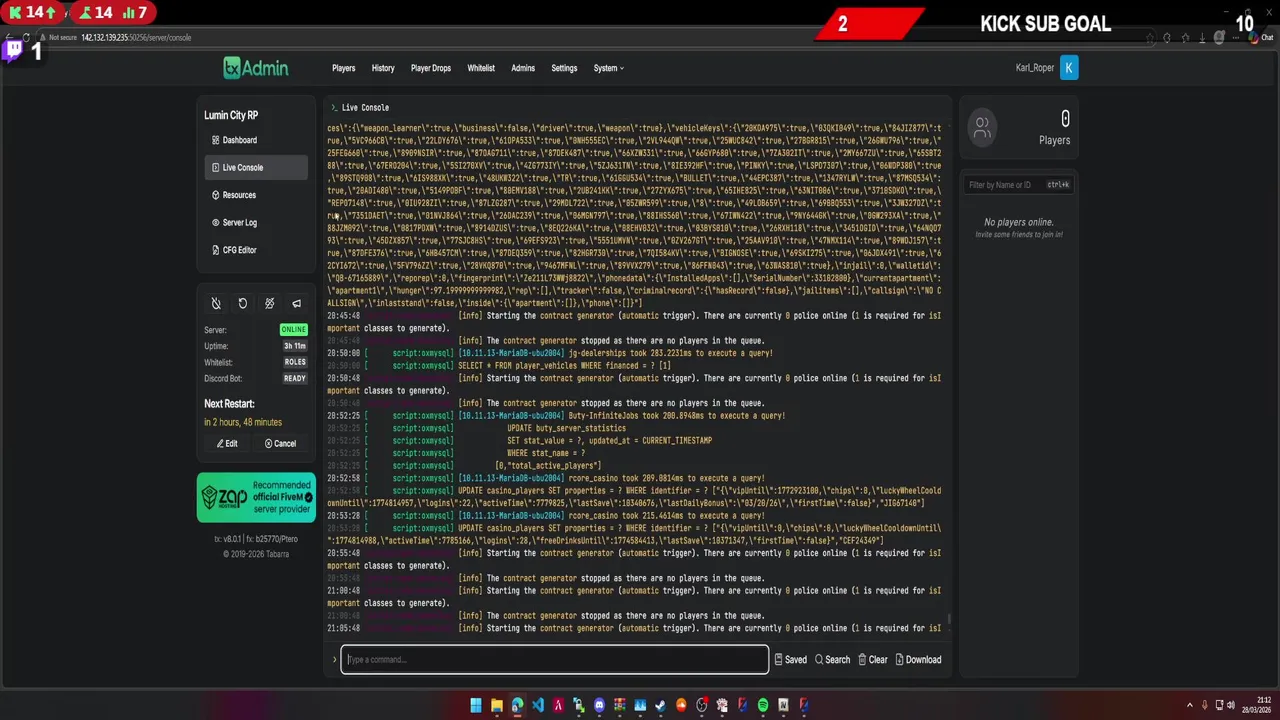Open the CFG Editor sidebar item
The width and height of the screenshot is (1280, 720).
257,250
